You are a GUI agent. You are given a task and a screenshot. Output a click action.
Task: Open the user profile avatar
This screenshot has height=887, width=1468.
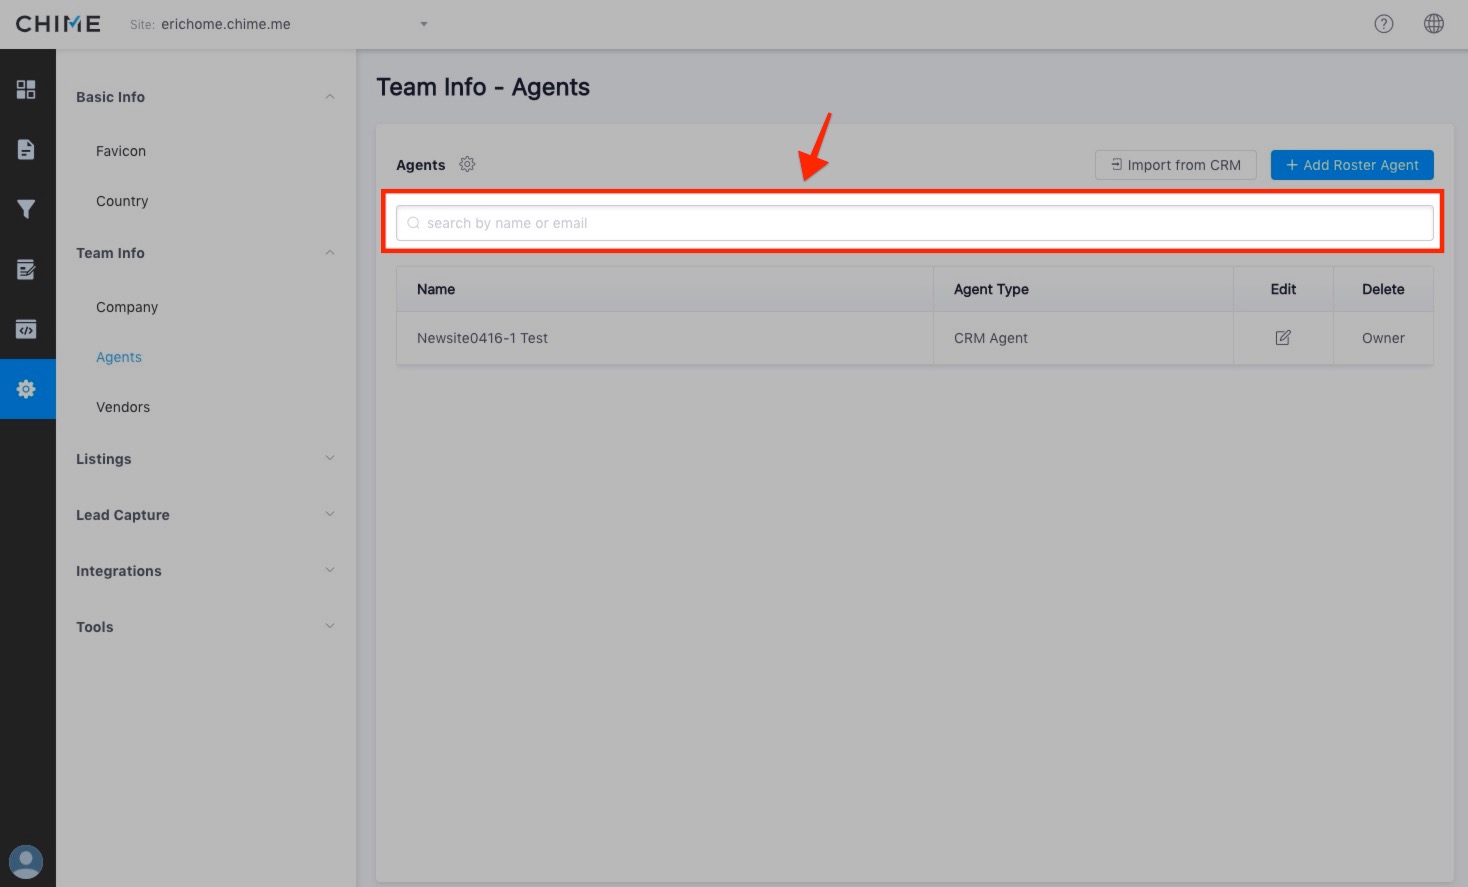click(x=26, y=861)
